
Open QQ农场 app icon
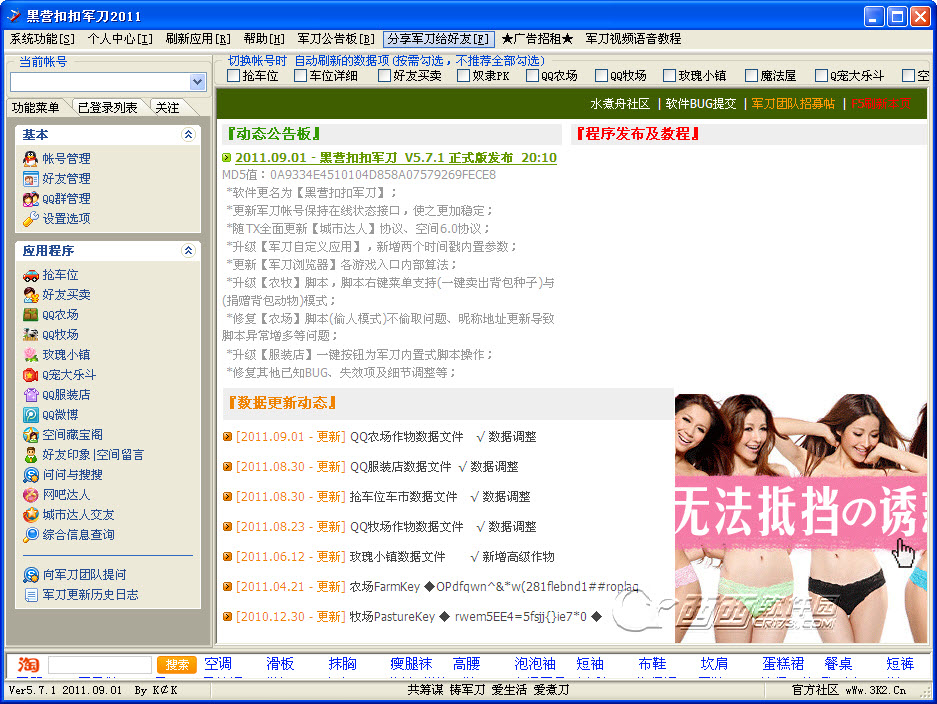click(31, 314)
